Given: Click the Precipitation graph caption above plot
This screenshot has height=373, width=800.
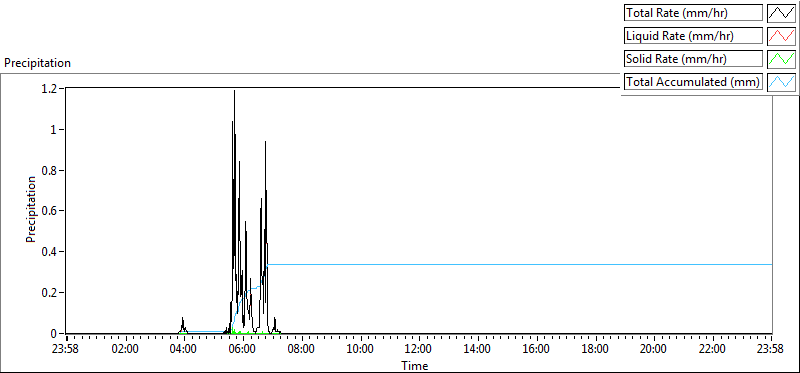Looking at the screenshot, I should click(38, 63).
